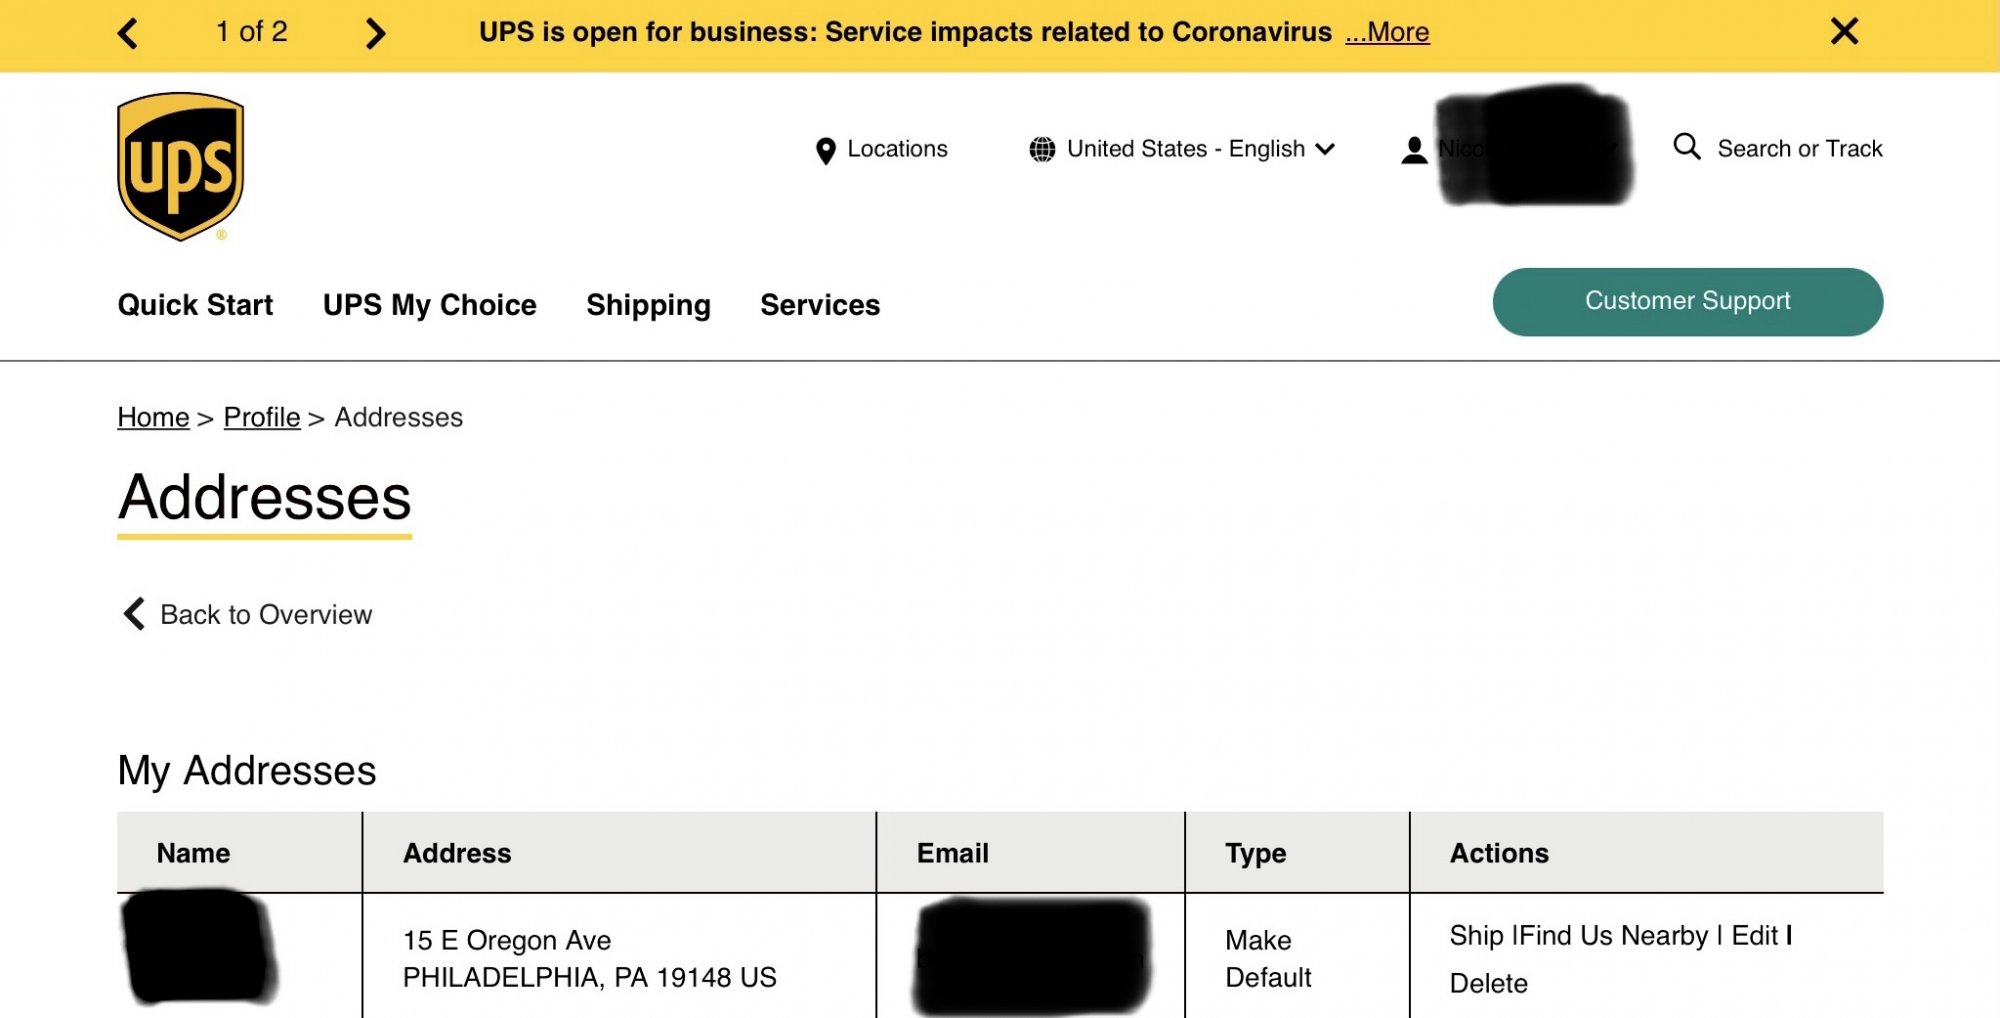The height and width of the screenshot is (1018, 2000).
Task: Open the Quick Start menu
Action: 195,305
